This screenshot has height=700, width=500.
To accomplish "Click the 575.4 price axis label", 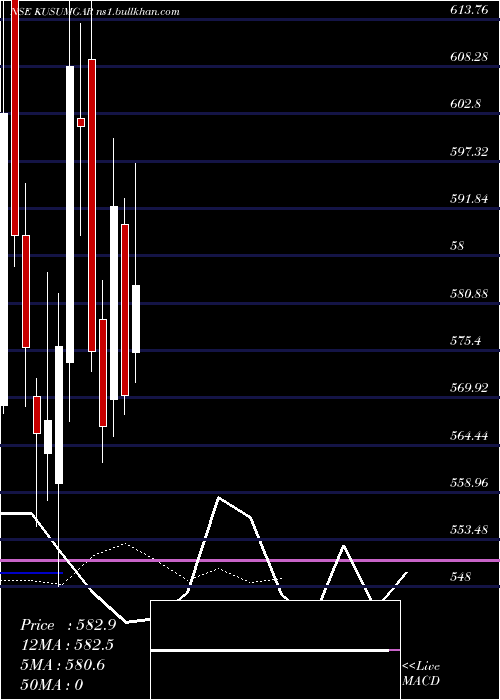I will tap(465, 341).
